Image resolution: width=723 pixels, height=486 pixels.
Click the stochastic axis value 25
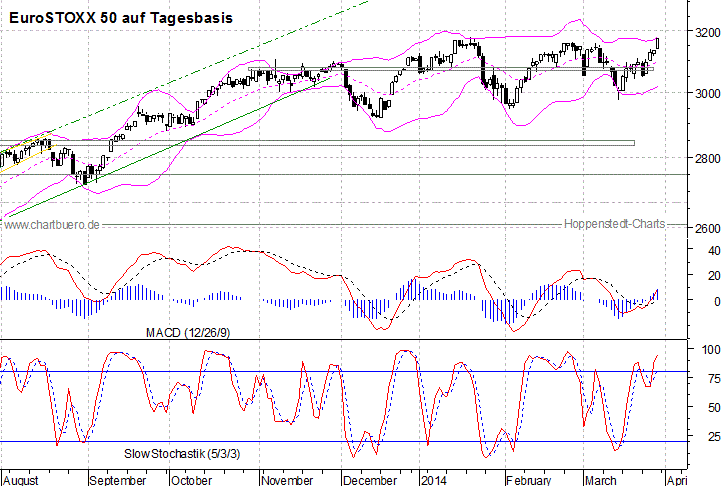tap(714, 436)
